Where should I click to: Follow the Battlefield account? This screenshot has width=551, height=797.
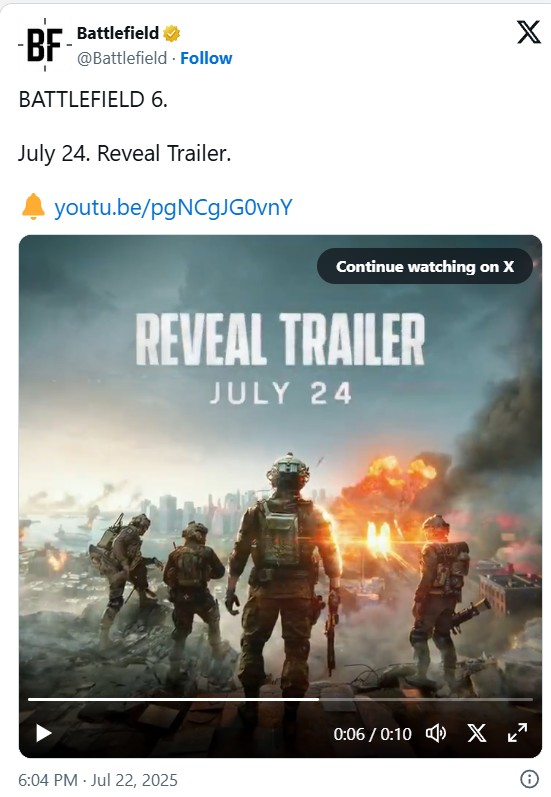[x=206, y=58]
